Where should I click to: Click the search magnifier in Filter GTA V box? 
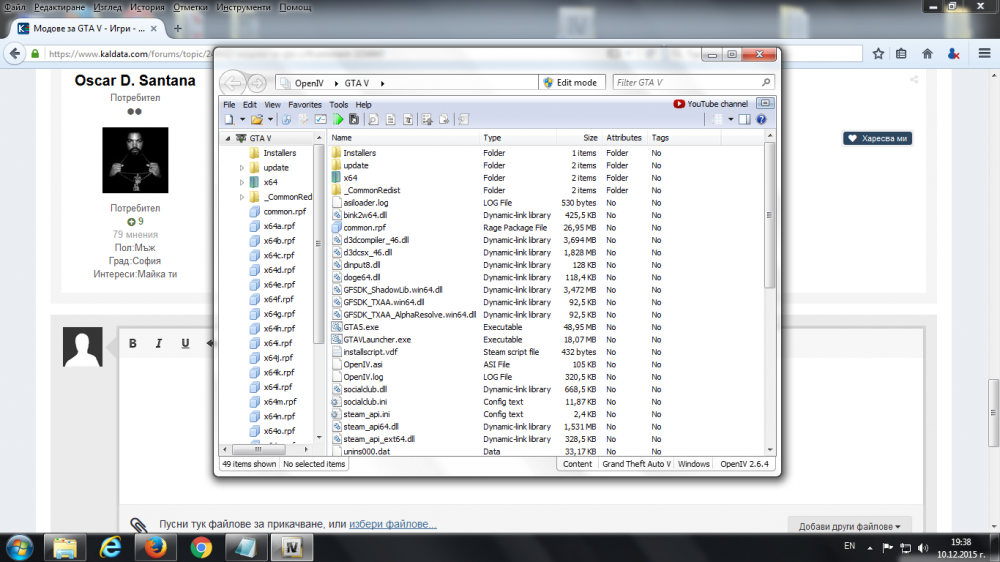click(x=766, y=82)
